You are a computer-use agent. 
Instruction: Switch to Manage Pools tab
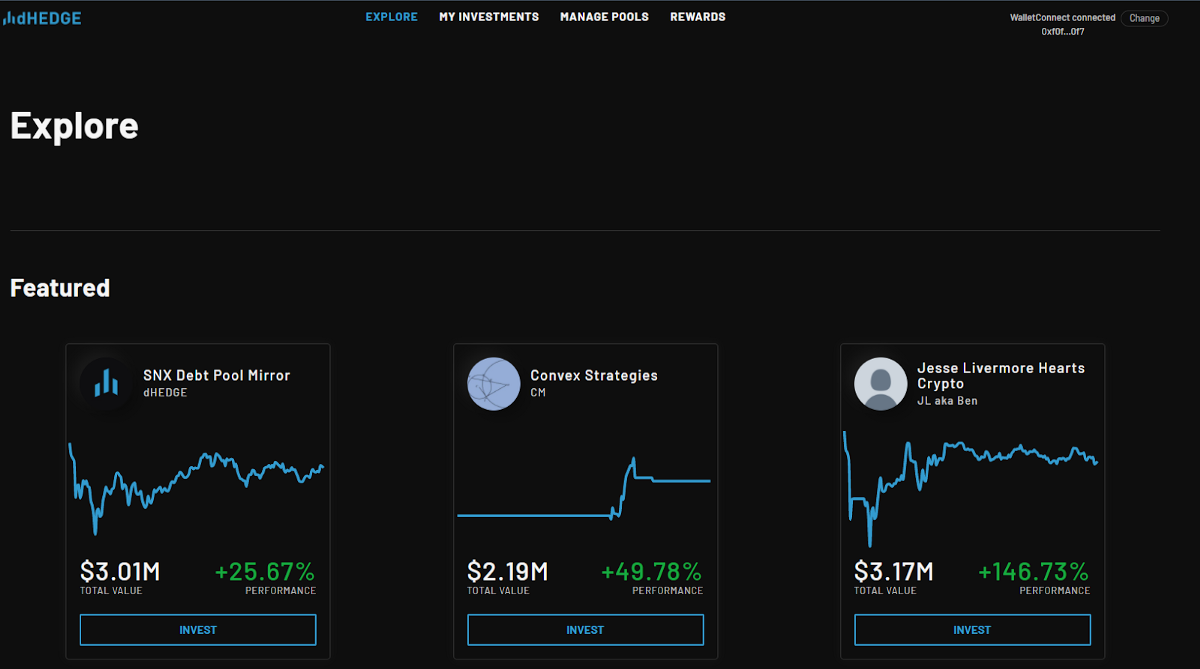coord(604,17)
